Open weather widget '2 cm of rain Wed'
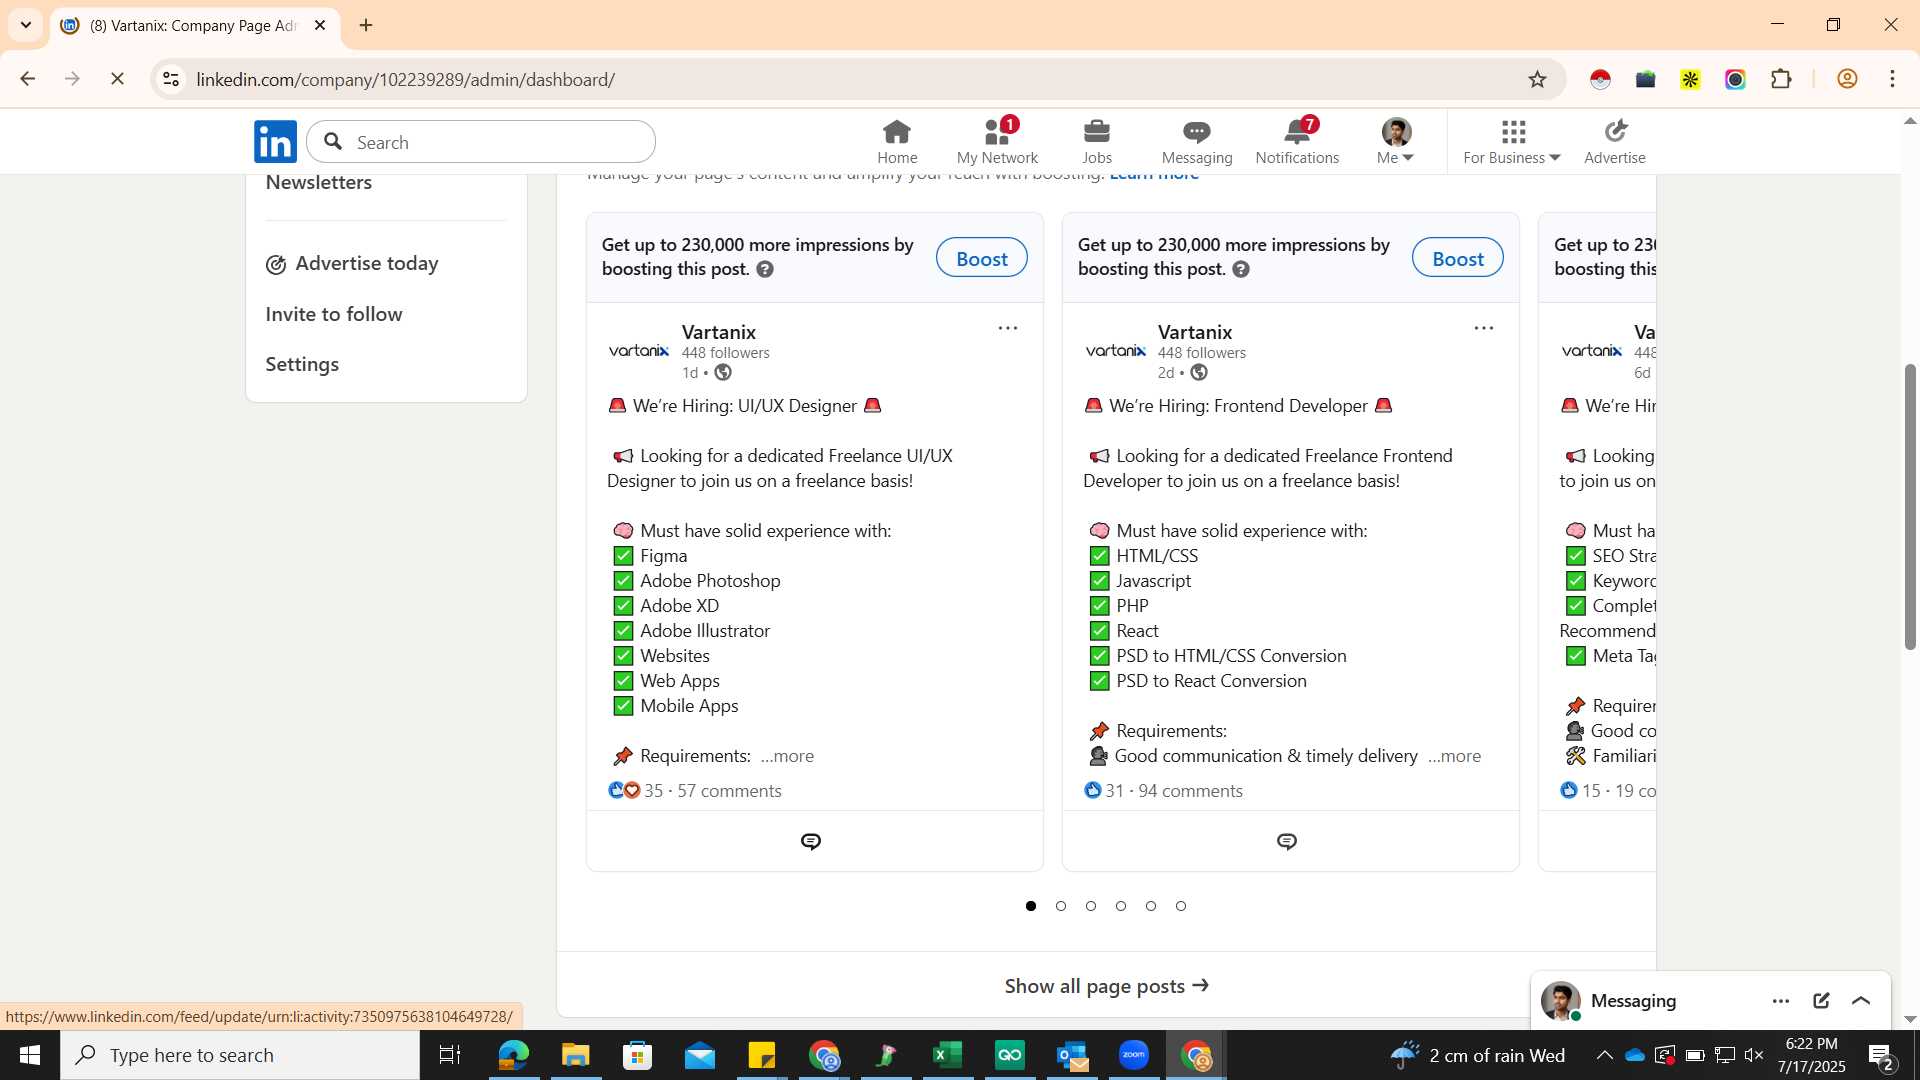The height and width of the screenshot is (1080, 1920). (x=1477, y=1055)
